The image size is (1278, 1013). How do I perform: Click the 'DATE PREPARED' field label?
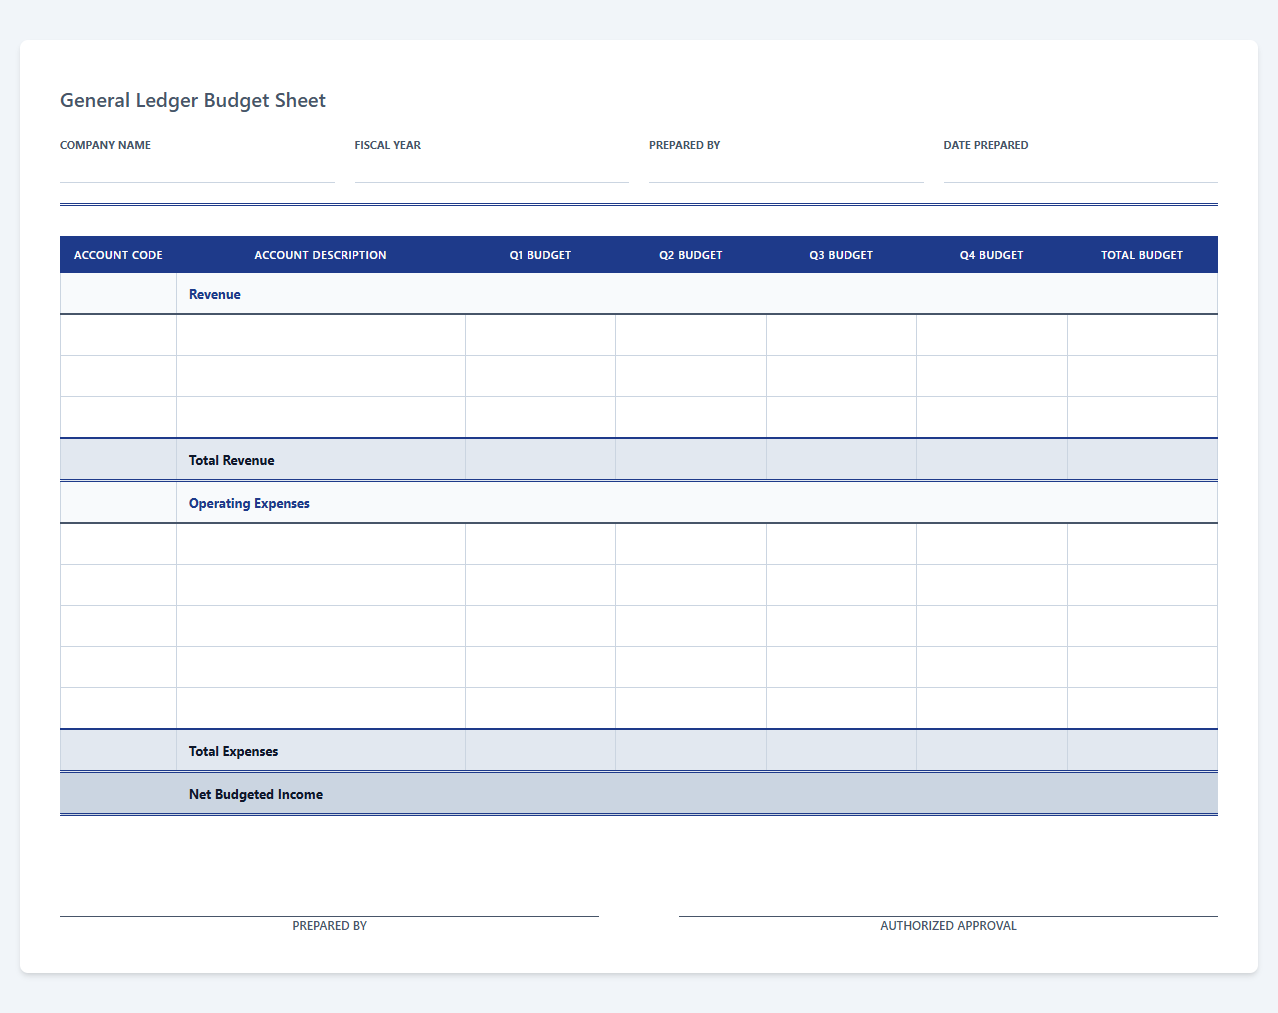click(985, 145)
